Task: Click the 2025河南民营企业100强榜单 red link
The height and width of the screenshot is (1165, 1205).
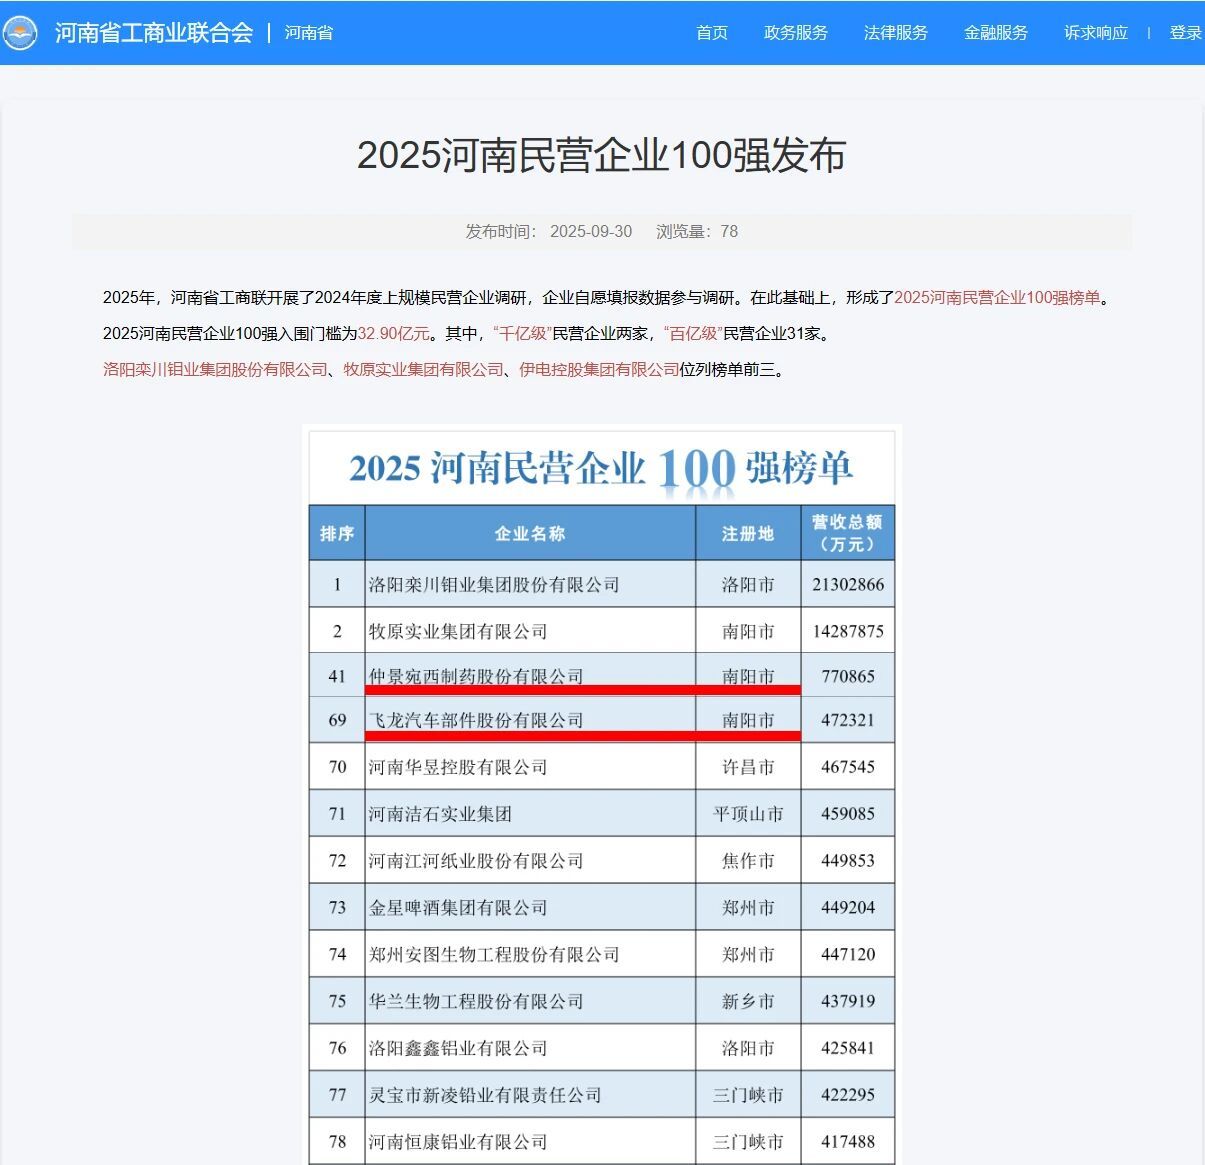Action: coord(996,298)
